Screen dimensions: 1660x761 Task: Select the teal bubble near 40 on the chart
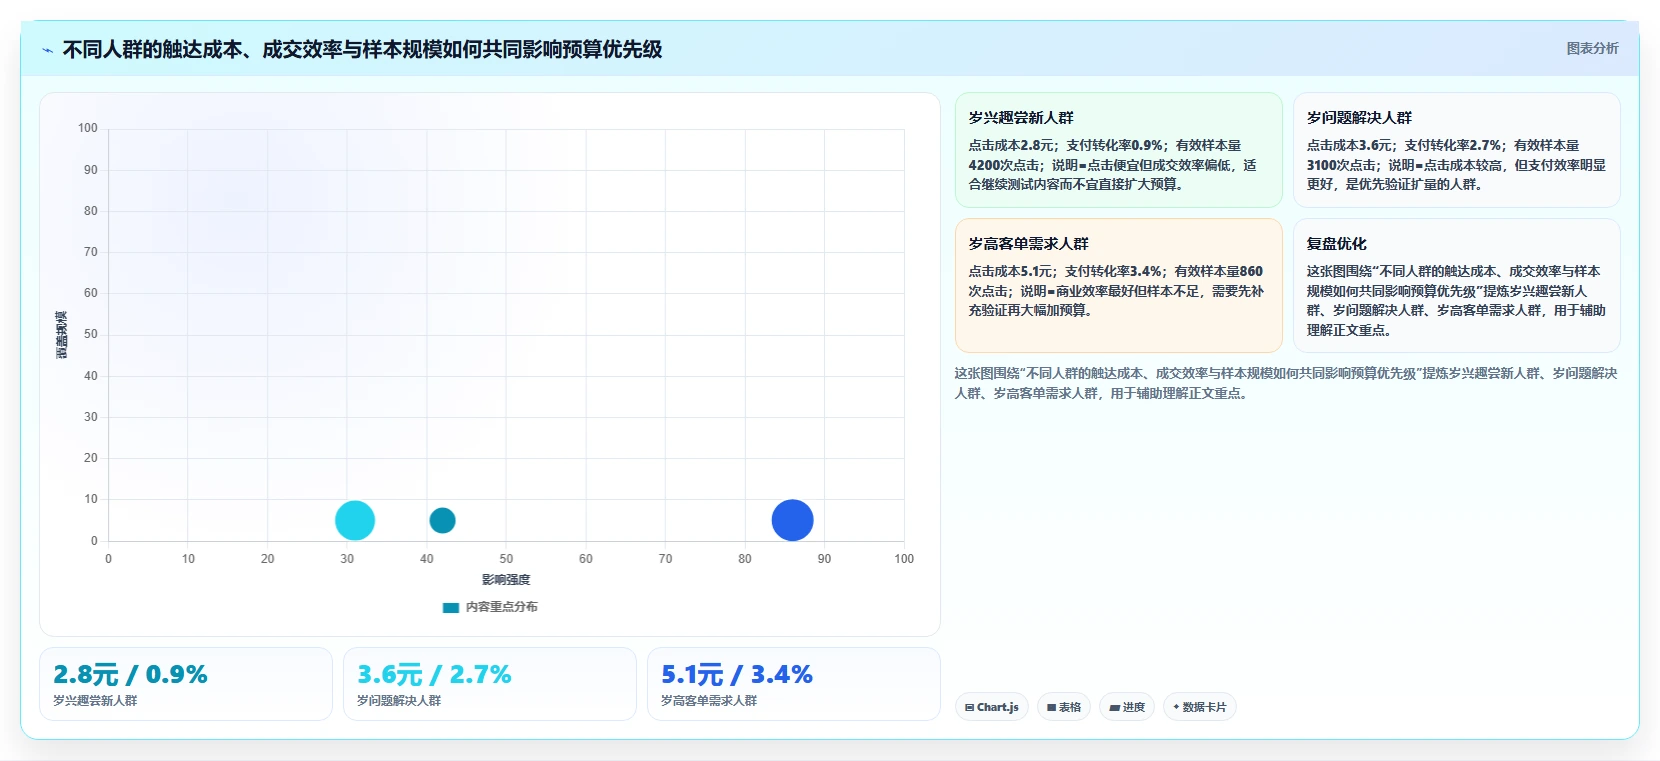tap(442, 520)
